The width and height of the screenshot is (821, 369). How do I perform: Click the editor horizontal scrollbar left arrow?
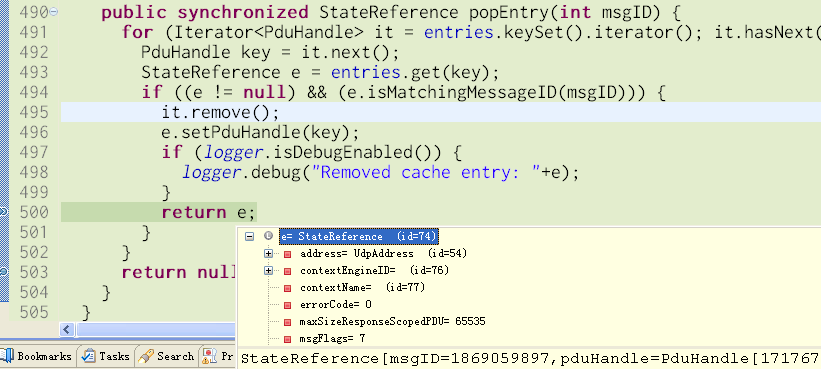67,329
